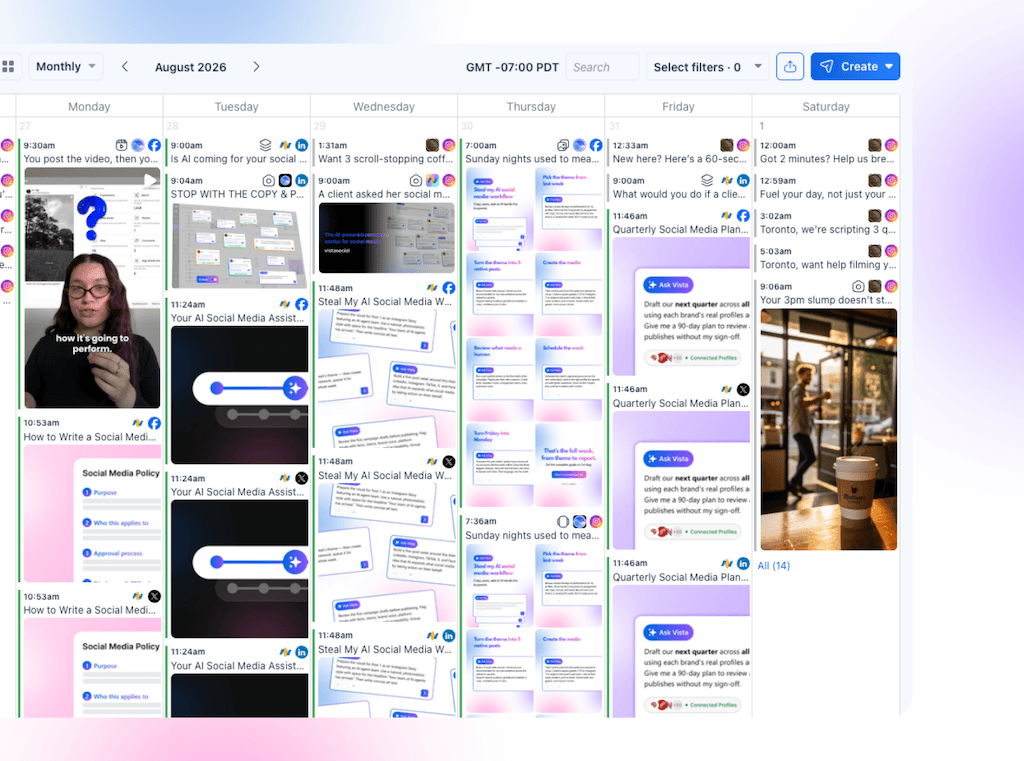Click the Monday column header
Screen dimensions: 1024x761
pos(89,106)
